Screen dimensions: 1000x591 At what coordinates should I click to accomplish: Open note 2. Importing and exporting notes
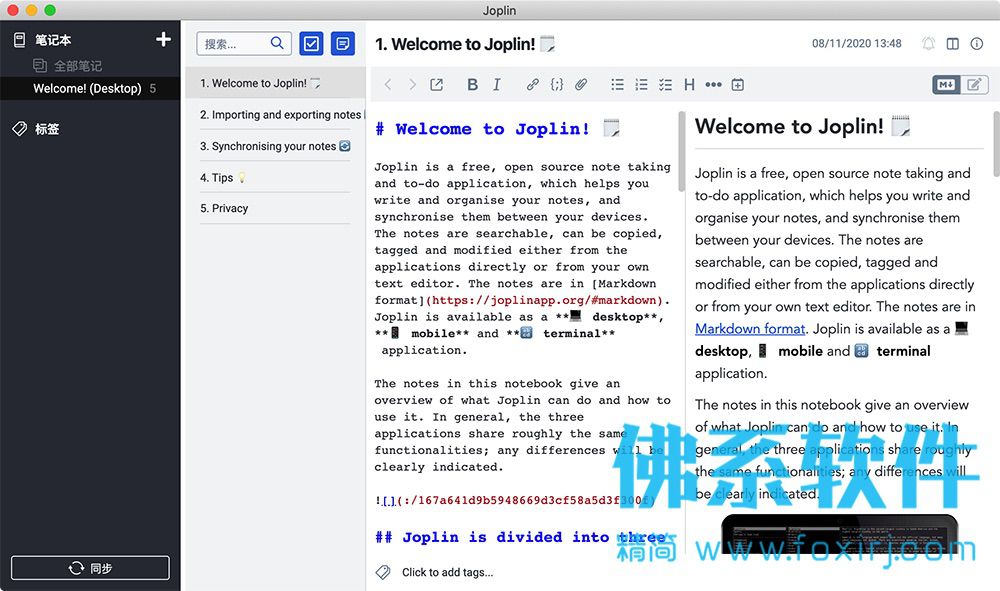tap(275, 115)
